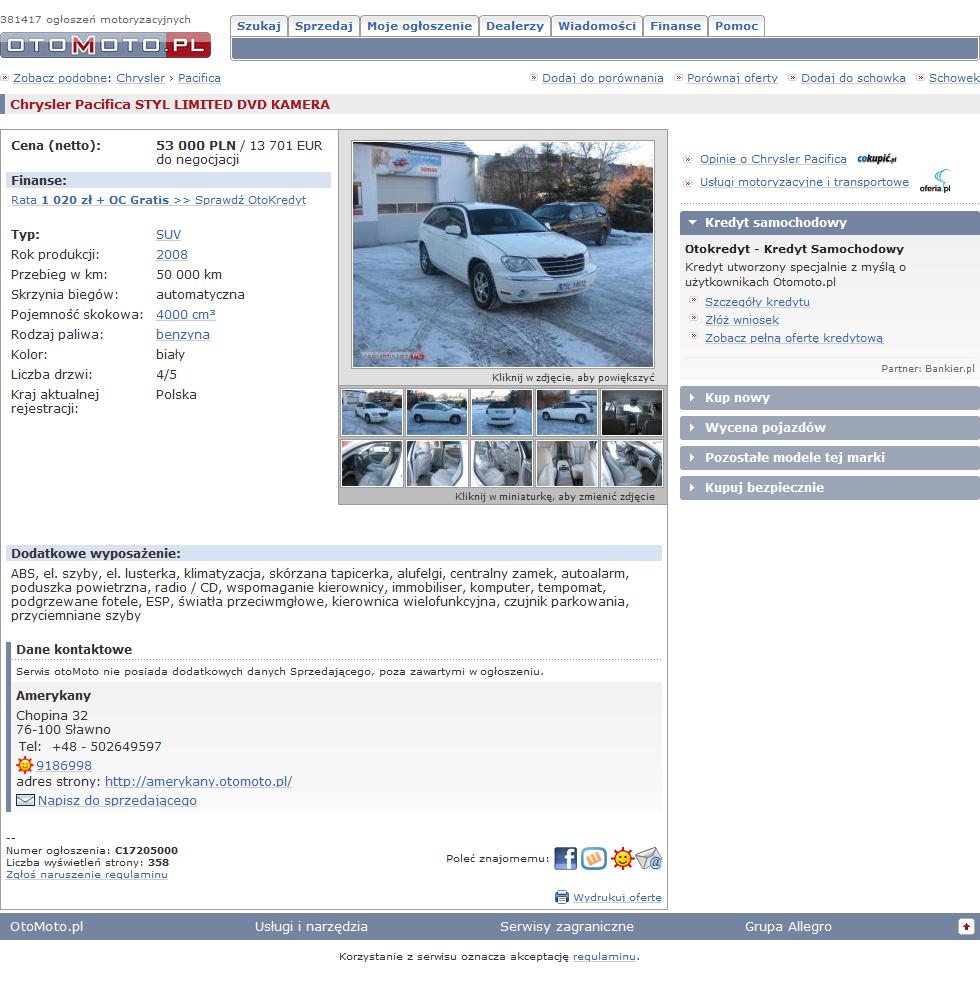
Task: Open the amerykany.otomoto.pl address link
Action: (x=198, y=781)
